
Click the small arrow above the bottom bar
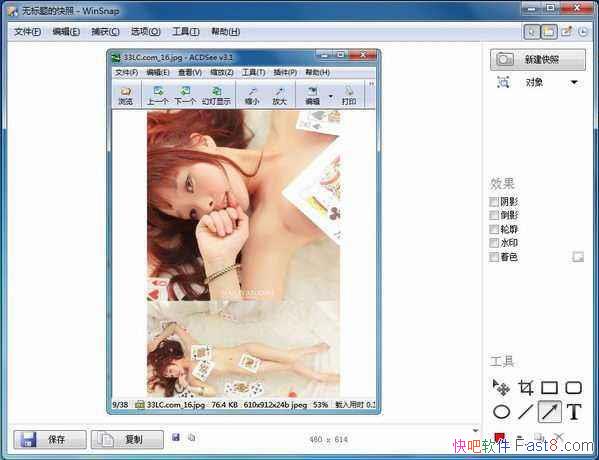click(475, 430)
